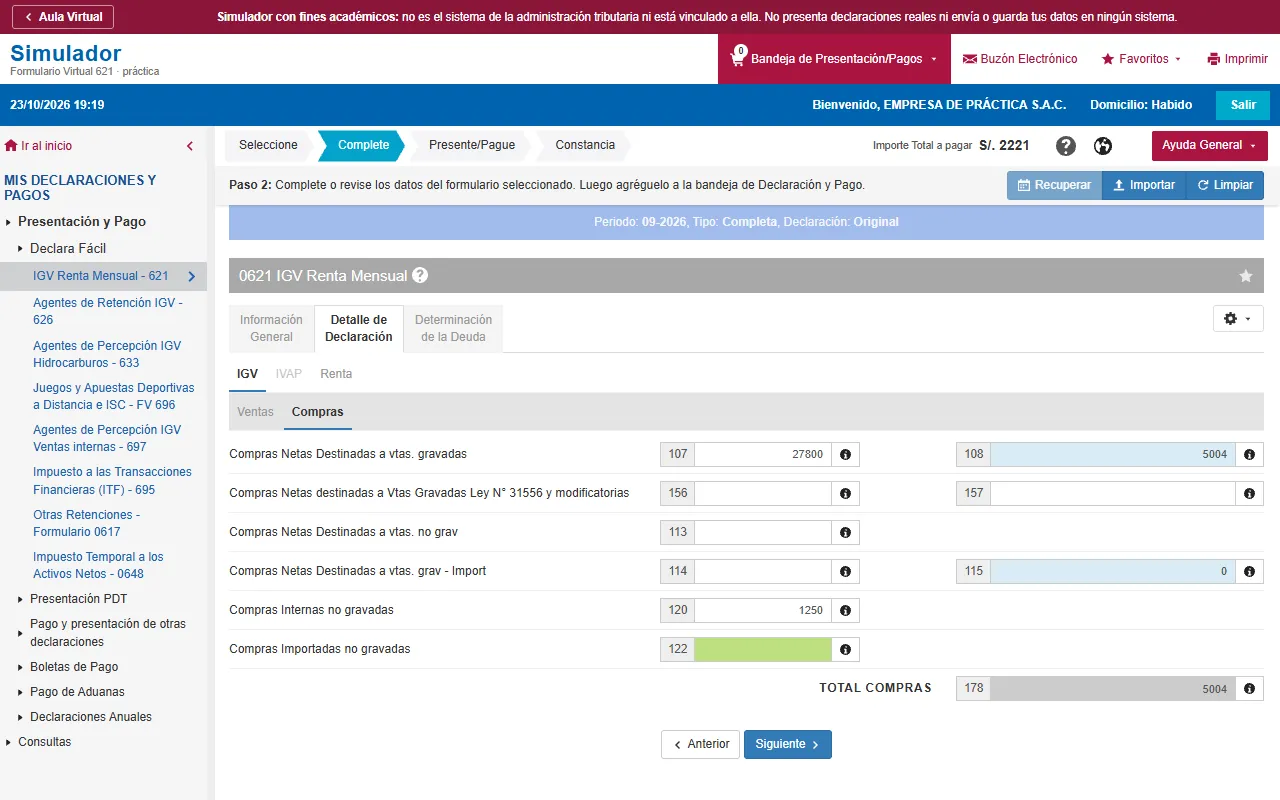The height and width of the screenshot is (800, 1280).
Task: Open Agentes de Retención IGV - 626
Action: tap(108, 311)
